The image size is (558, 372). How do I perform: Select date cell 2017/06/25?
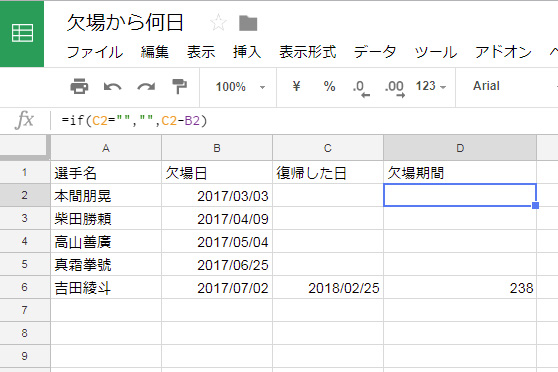(217, 264)
